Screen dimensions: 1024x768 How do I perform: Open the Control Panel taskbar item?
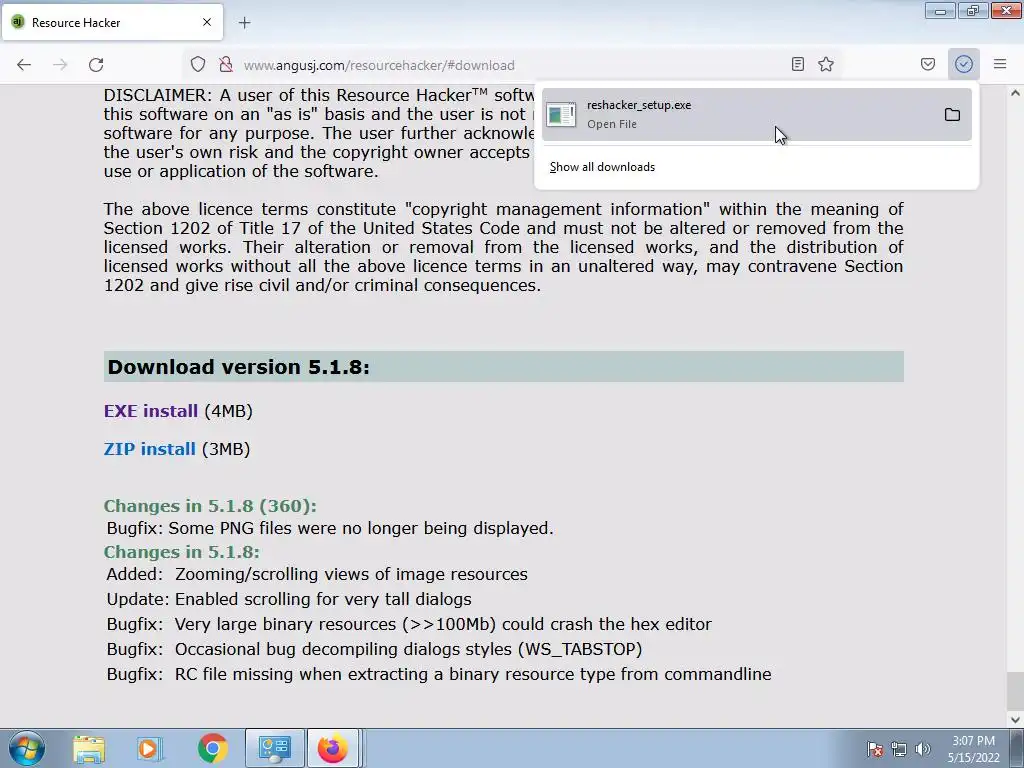(274, 748)
